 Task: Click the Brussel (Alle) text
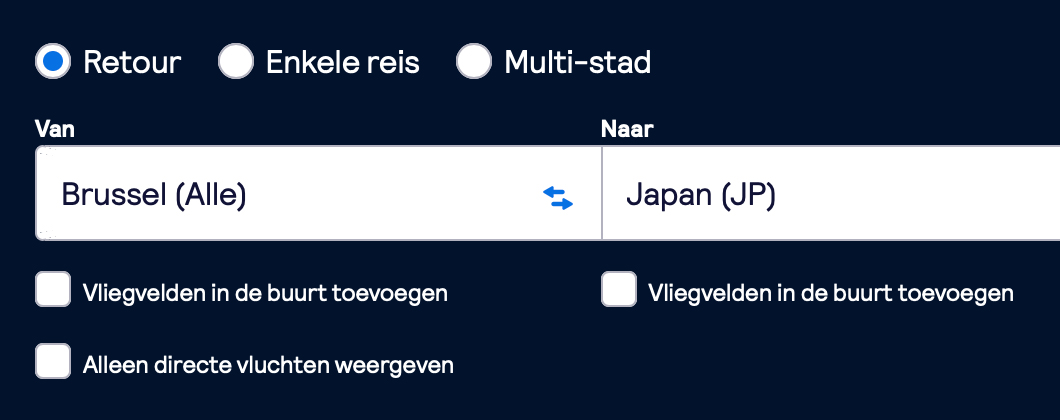point(153,195)
